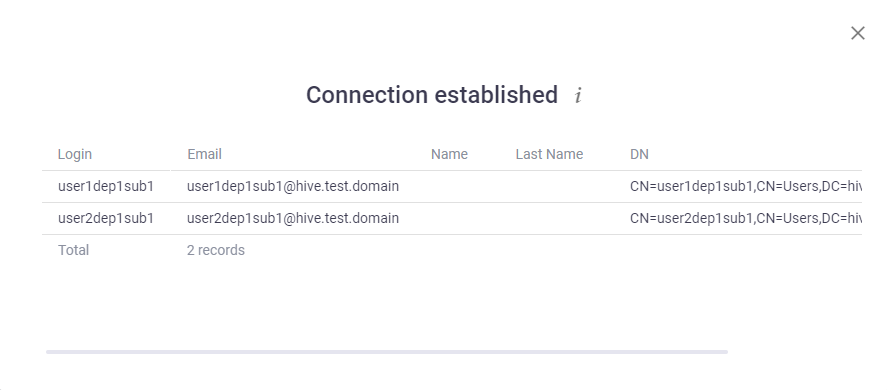Click the Connection established heading
887x390 pixels.
pos(432,95)
